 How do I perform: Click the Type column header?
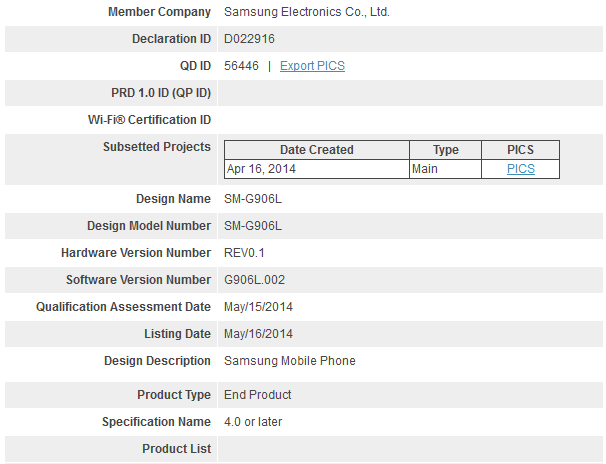(x=446, y=150)
